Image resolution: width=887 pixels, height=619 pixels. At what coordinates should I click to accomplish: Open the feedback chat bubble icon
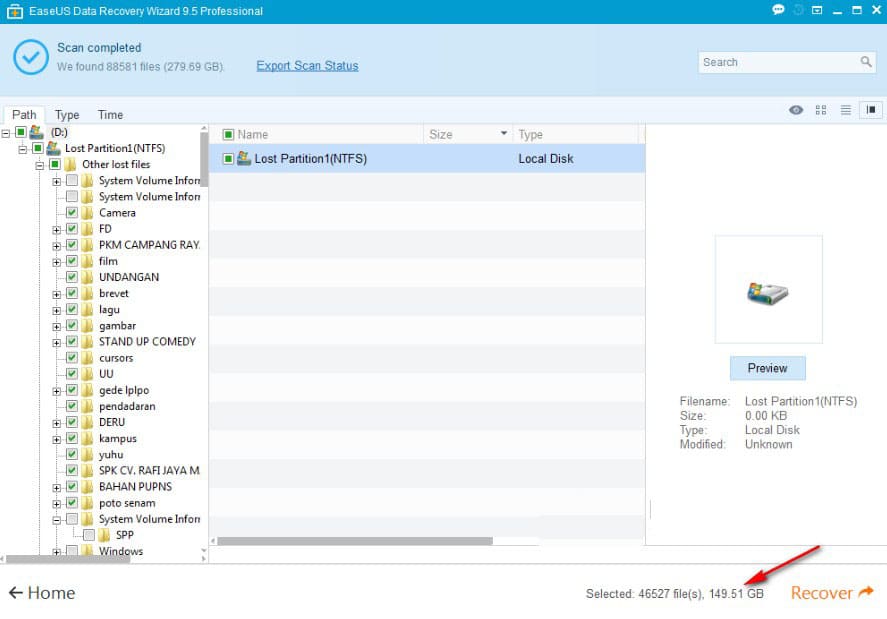(x=778, y=10)
